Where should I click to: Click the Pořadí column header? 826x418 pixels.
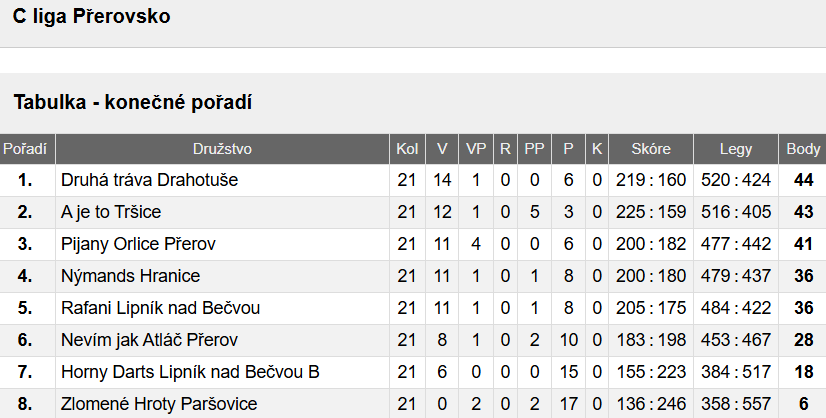25,150
